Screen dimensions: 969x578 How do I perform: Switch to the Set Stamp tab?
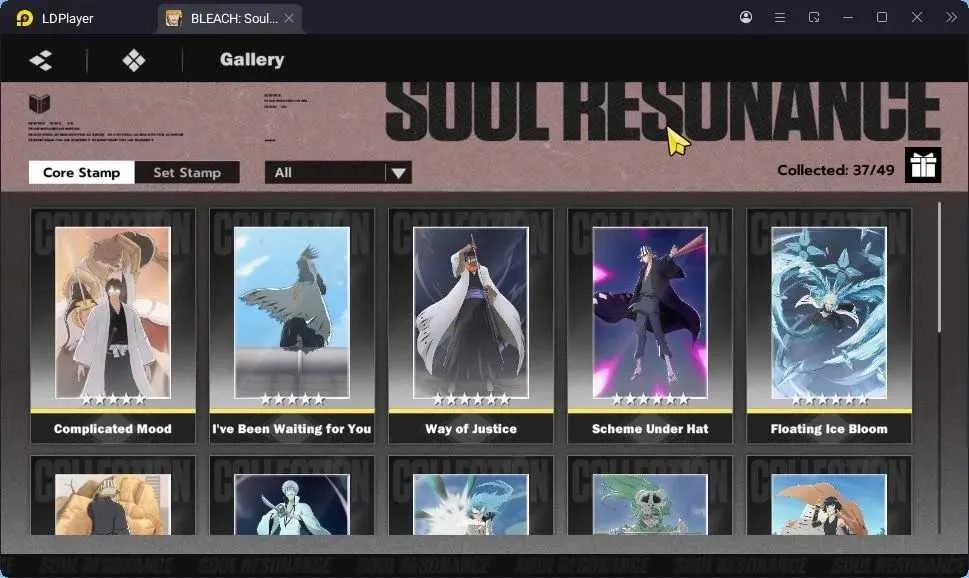(x=187, y=172)
